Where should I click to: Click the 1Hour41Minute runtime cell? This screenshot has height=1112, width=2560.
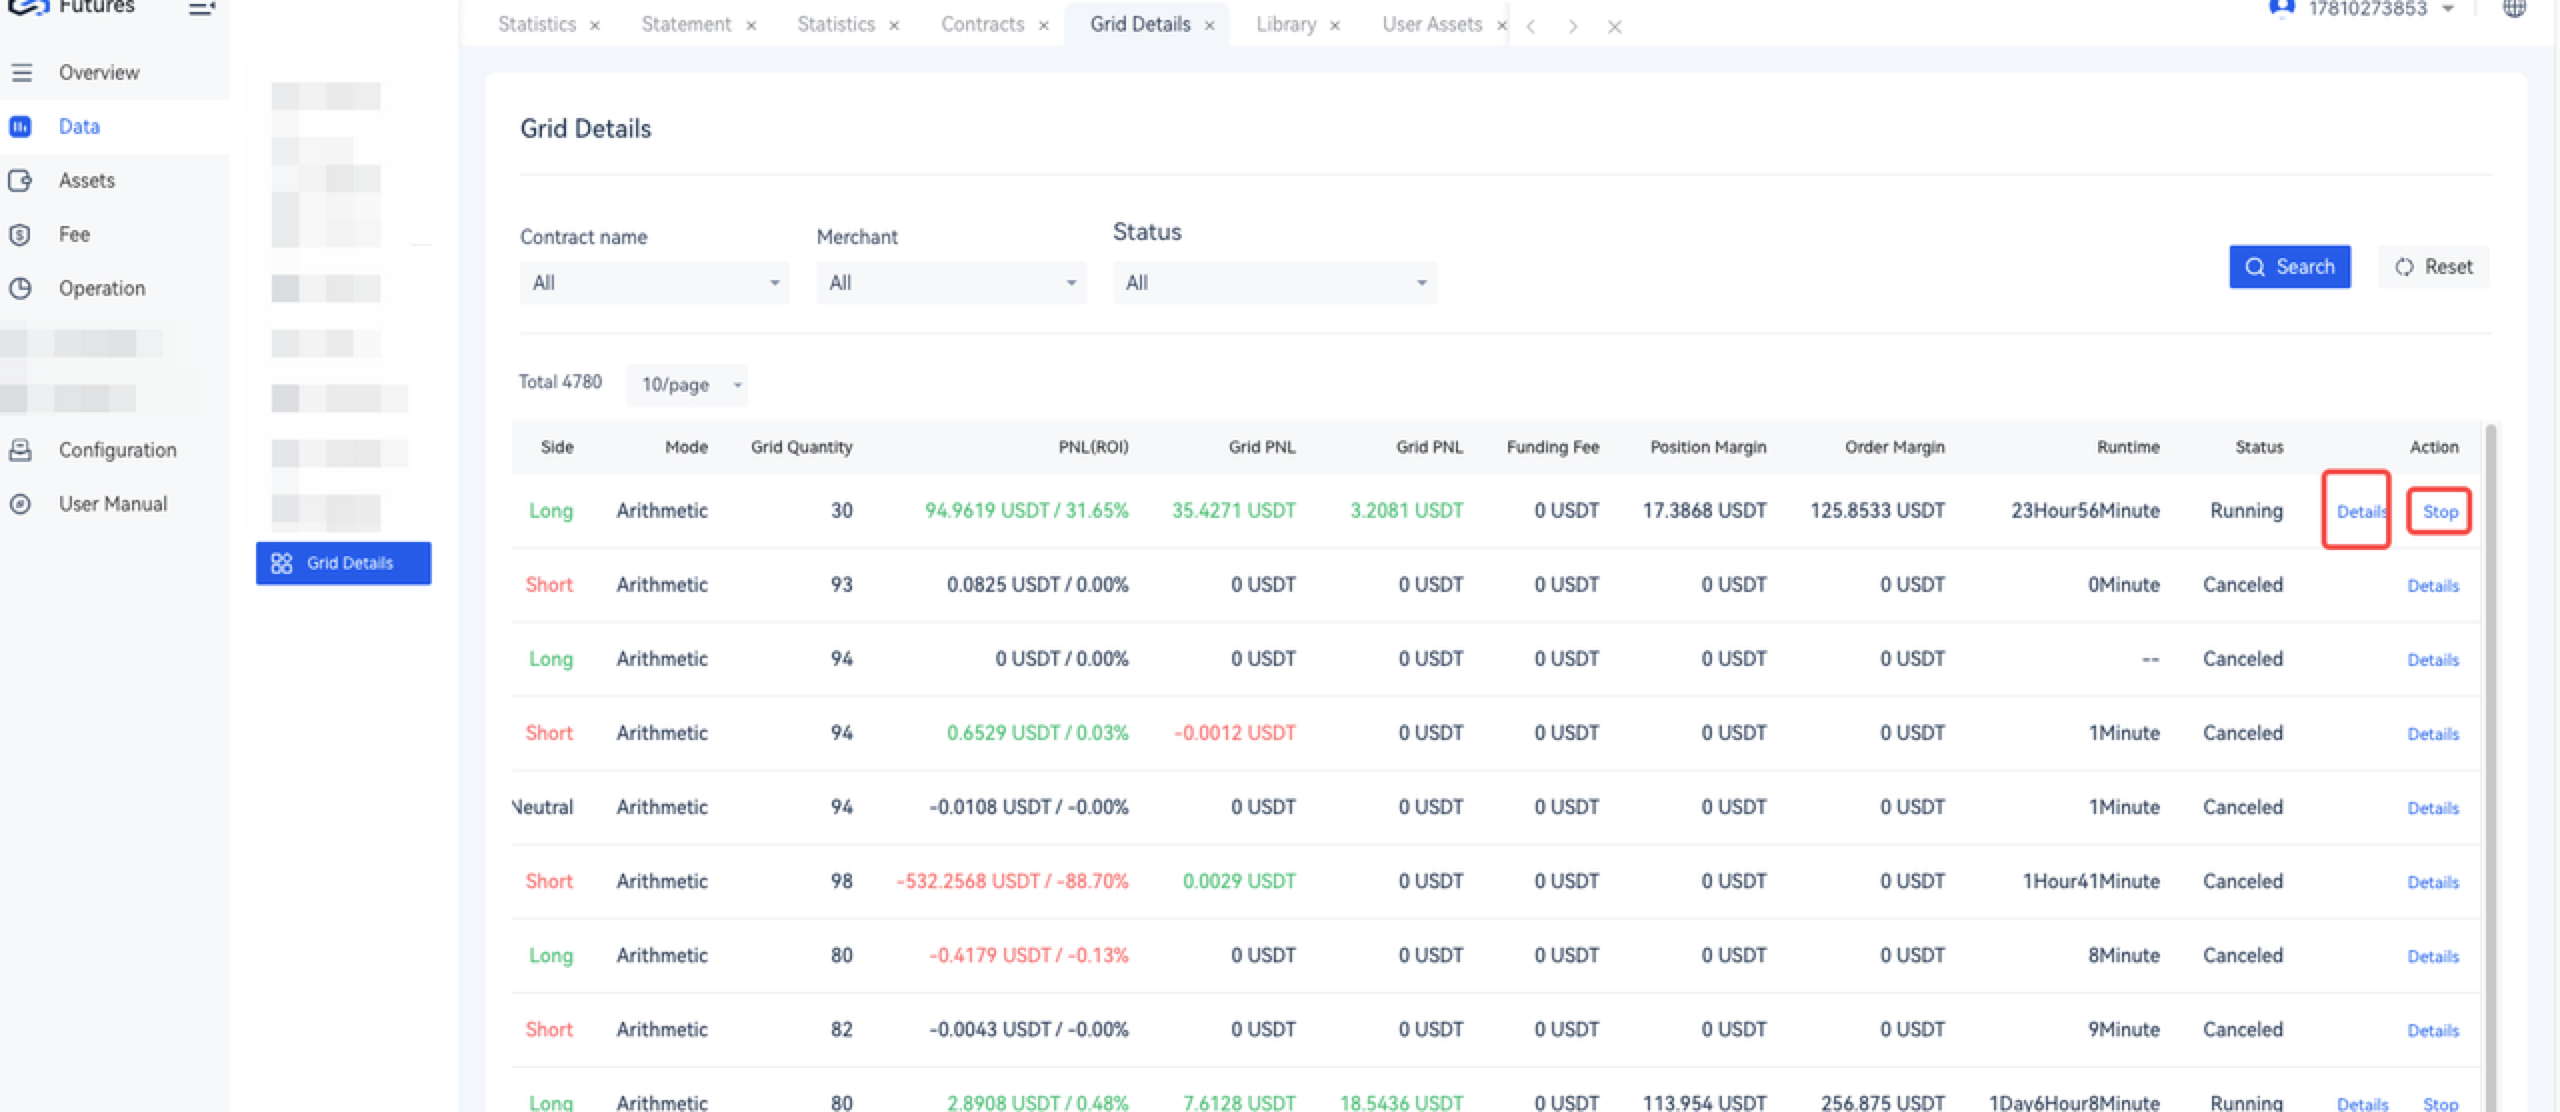point(2091,881)
